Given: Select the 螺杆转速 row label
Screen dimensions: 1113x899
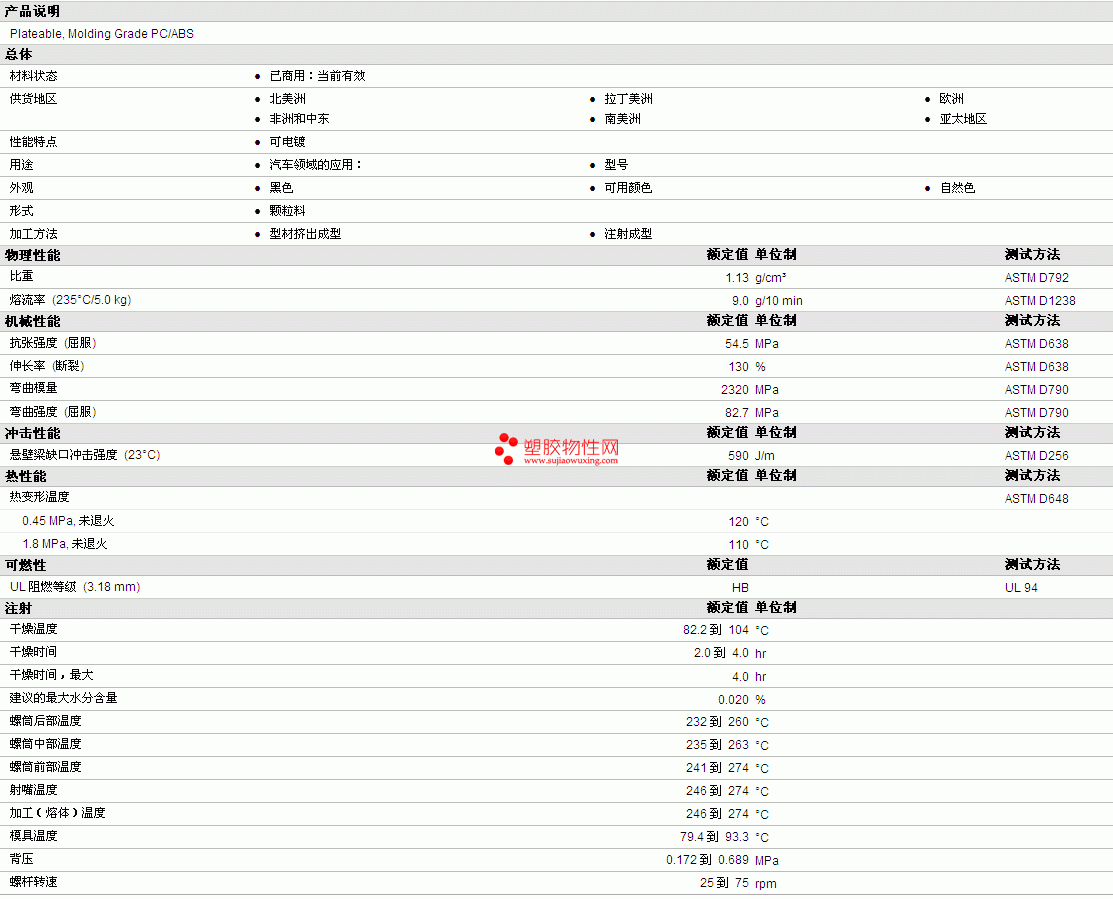Looking at the screenshot, I should click(33, 882).
